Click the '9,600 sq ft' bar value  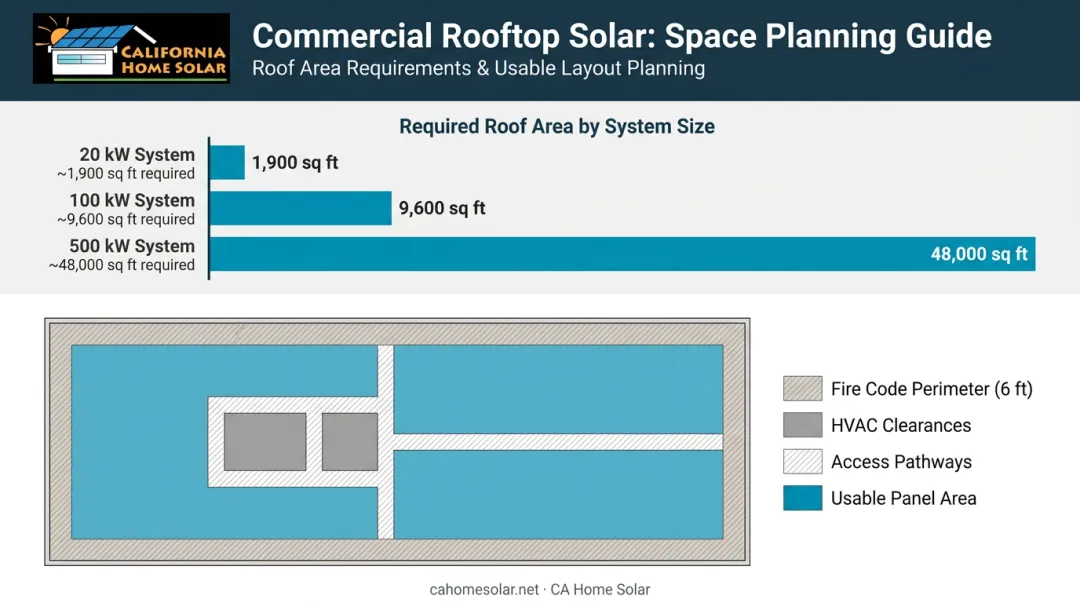click(x=442, y=208)
